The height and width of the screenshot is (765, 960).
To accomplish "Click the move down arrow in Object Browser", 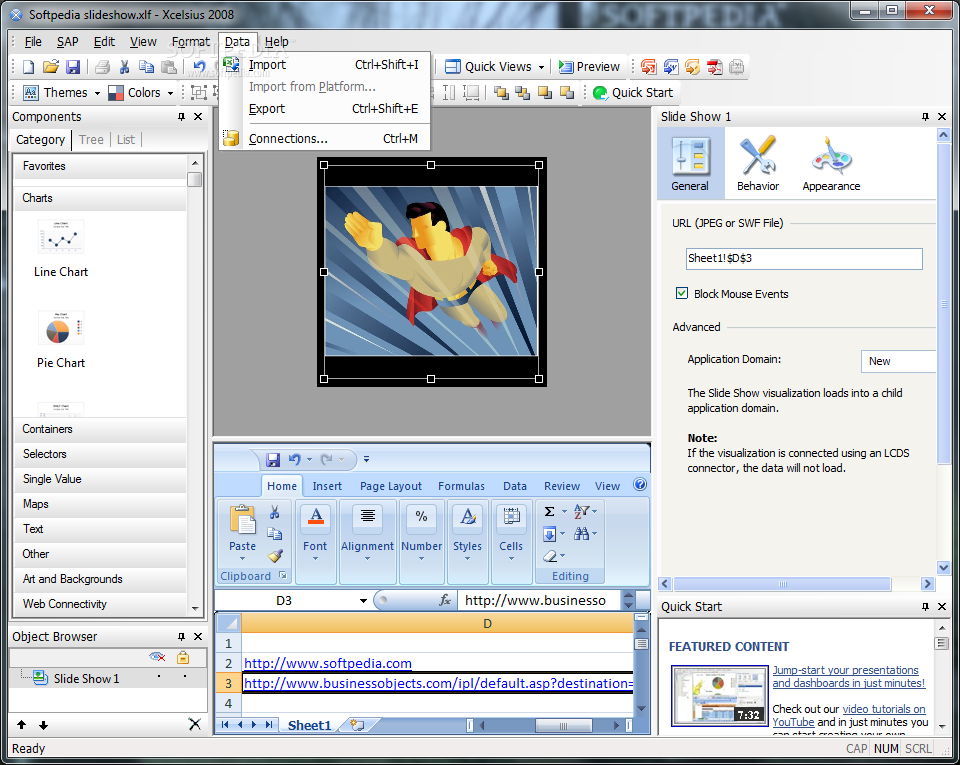I will 43,725.
